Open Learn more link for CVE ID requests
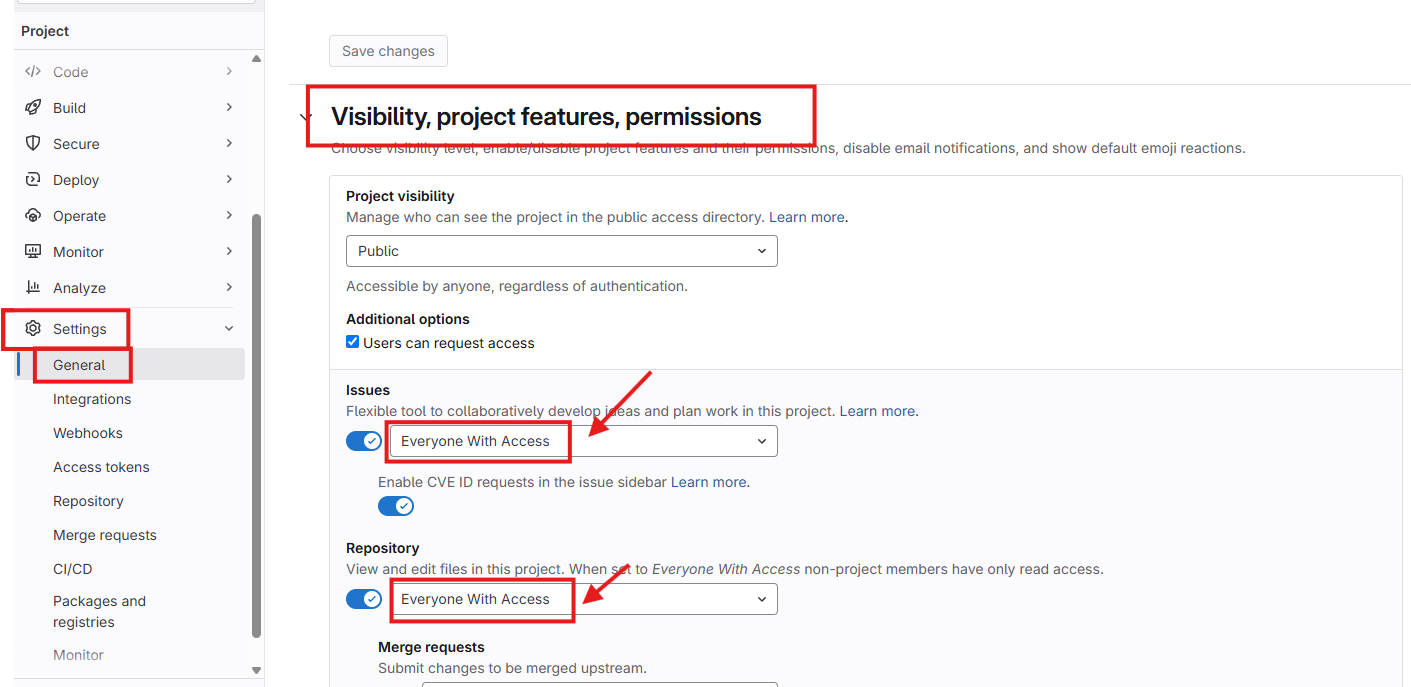 point(708,482)
